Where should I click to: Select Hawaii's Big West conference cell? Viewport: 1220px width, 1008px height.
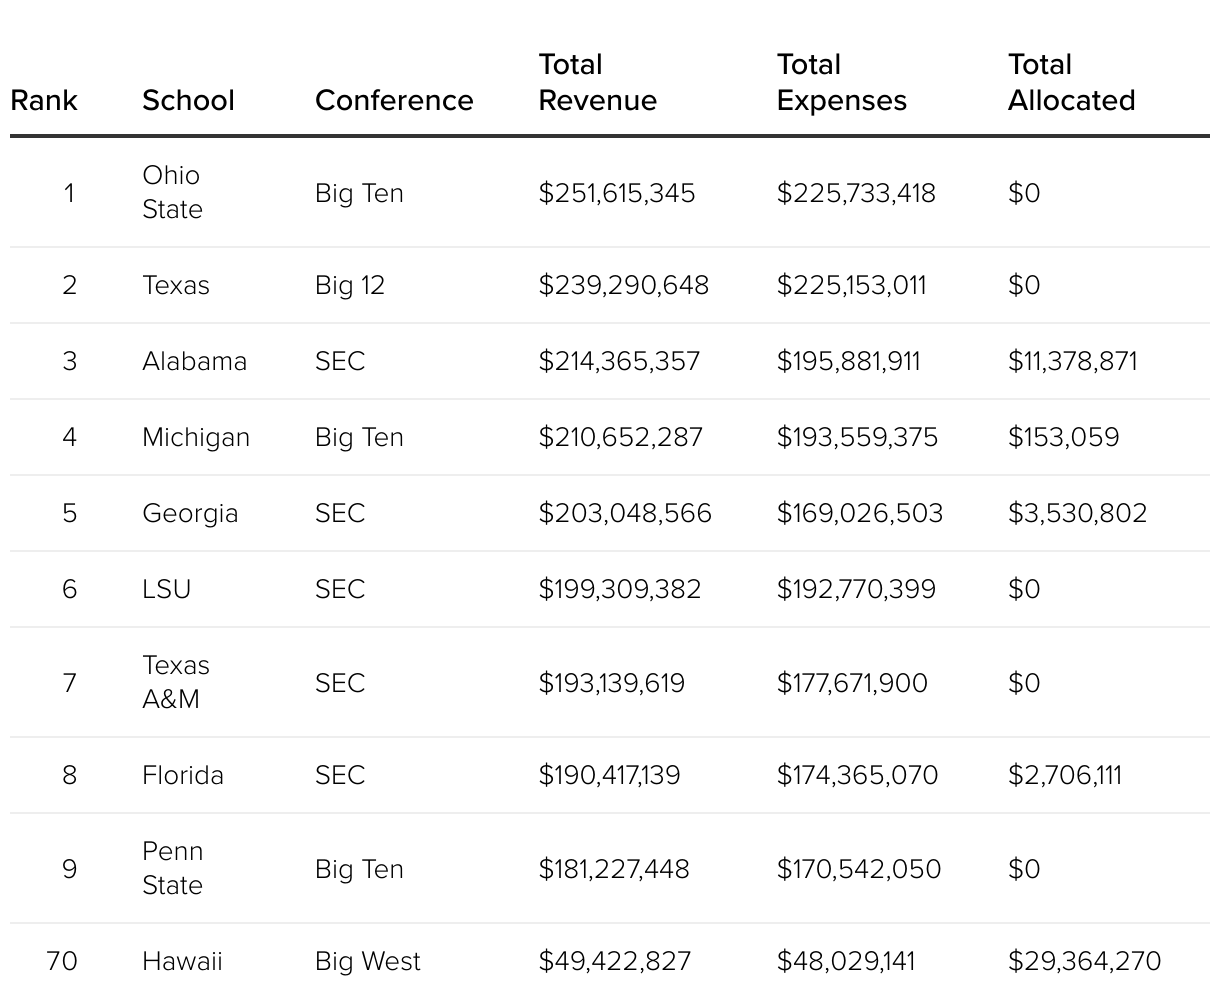click(367, 961)
